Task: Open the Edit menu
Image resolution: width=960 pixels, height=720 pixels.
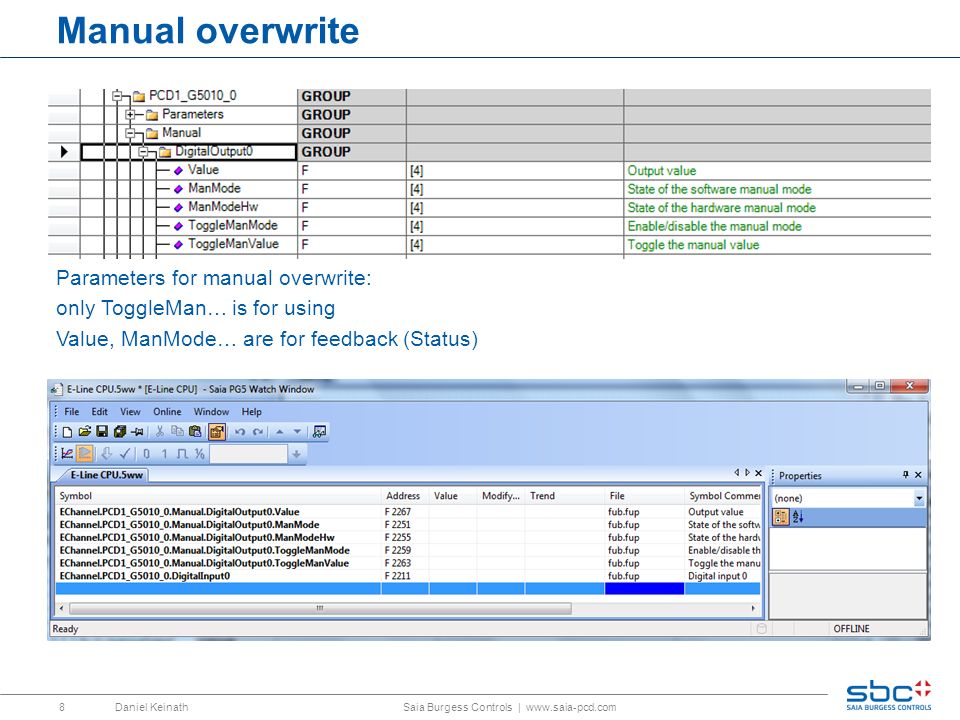Action: (x=100, y=412)
